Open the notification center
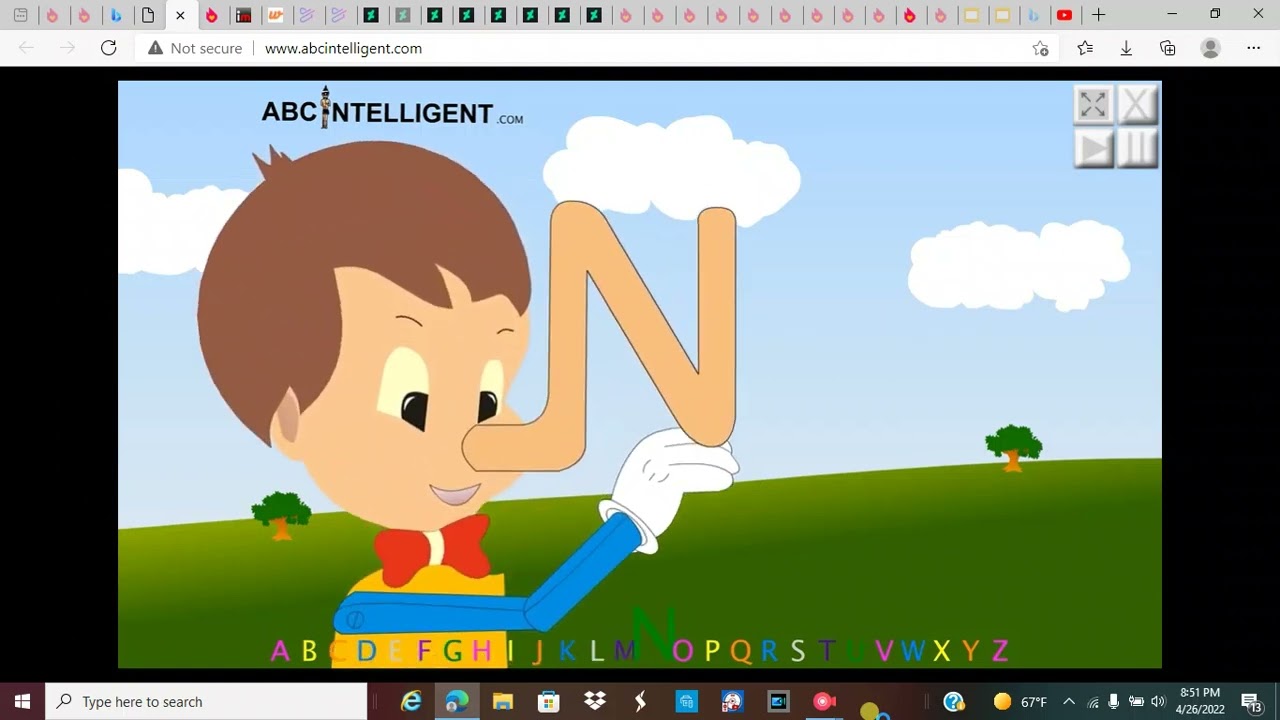 coord(1251,701)
